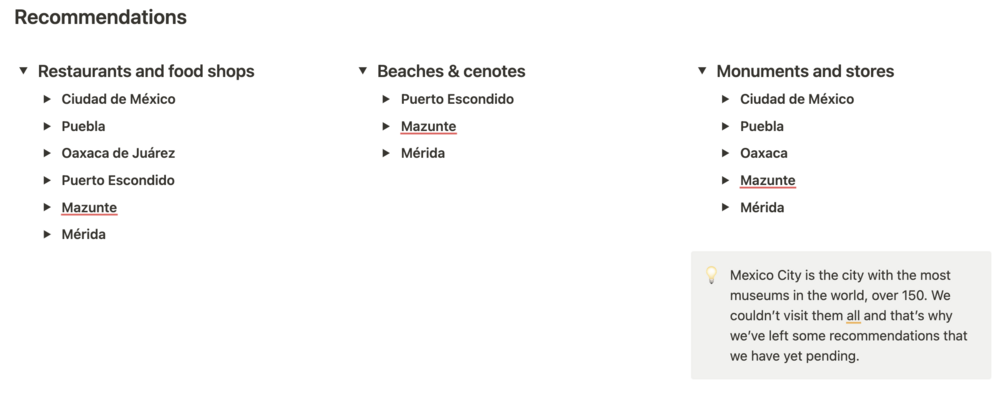Expand Mazunte toggle under Restaurants and food shops
This screenshot has height=401, width=1005.
47,208
